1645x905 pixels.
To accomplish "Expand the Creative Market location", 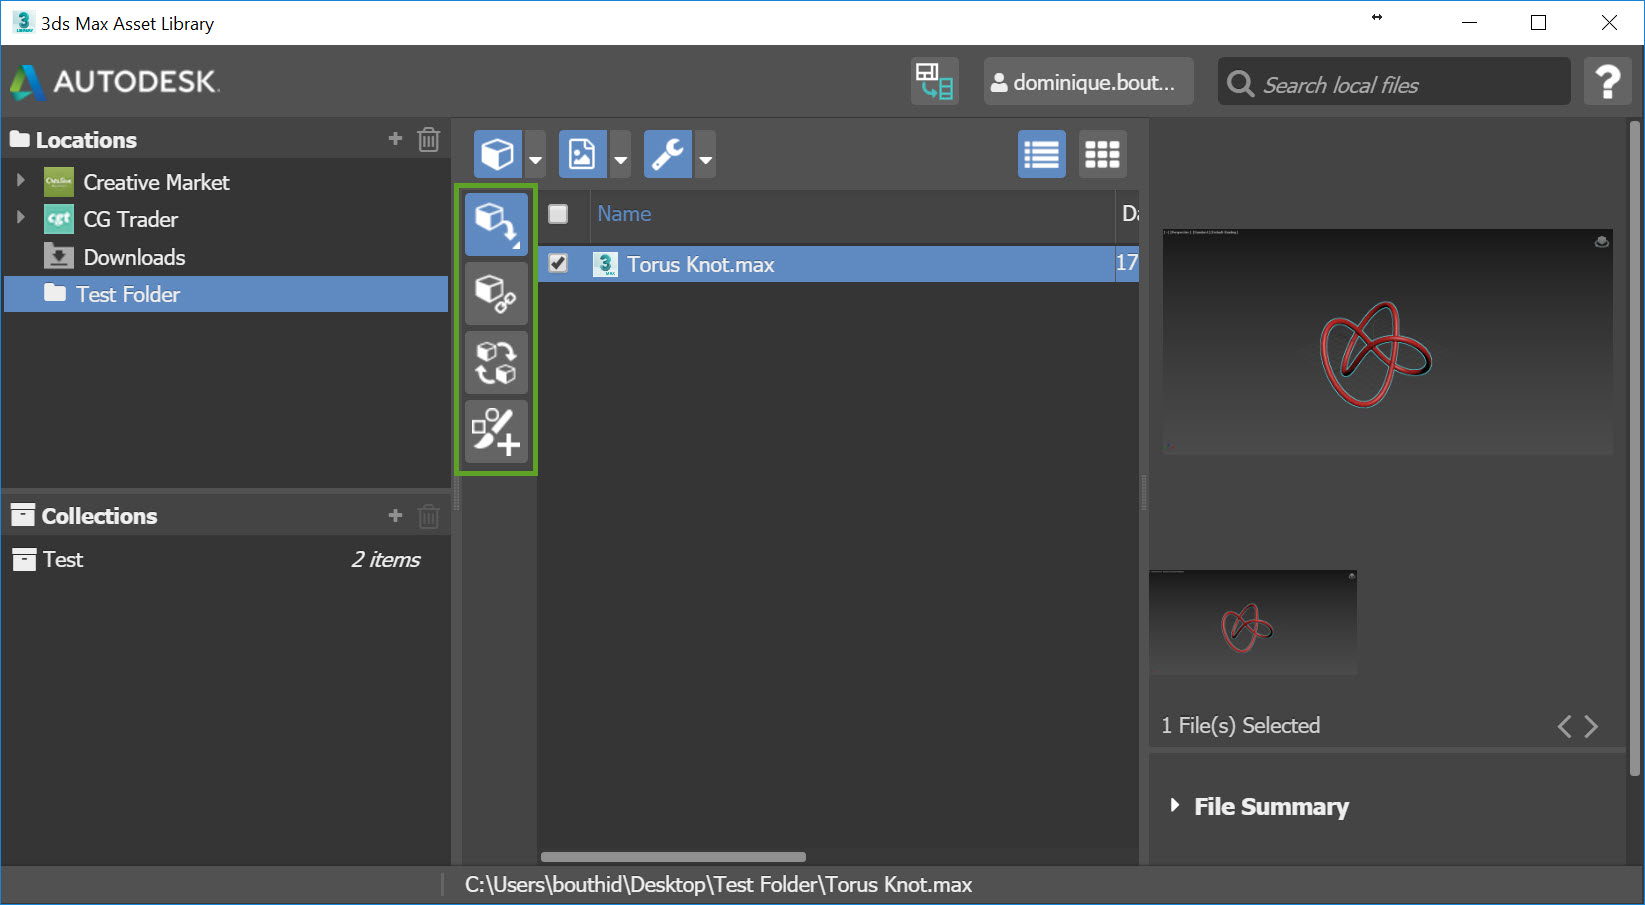I will pos(20,180).
